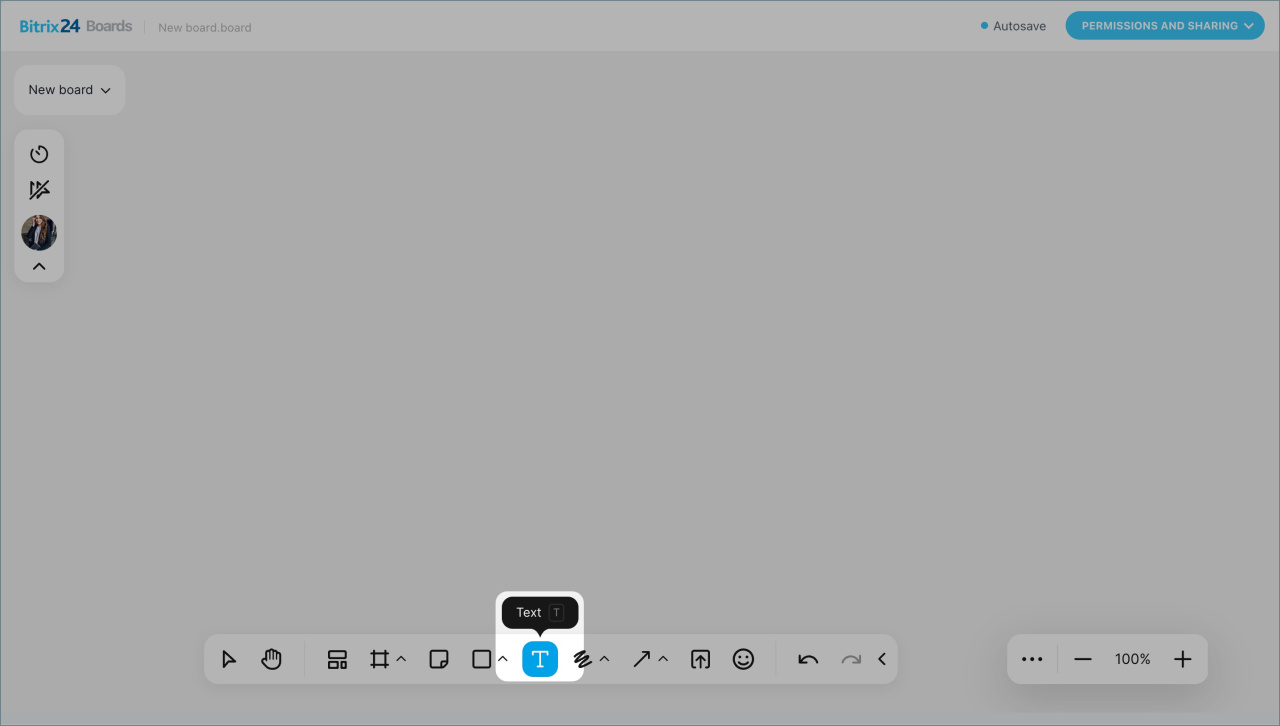Viewport: 1280px width, 726px height.
Task: Open the New board dropdown
Action: coord(69,90)
